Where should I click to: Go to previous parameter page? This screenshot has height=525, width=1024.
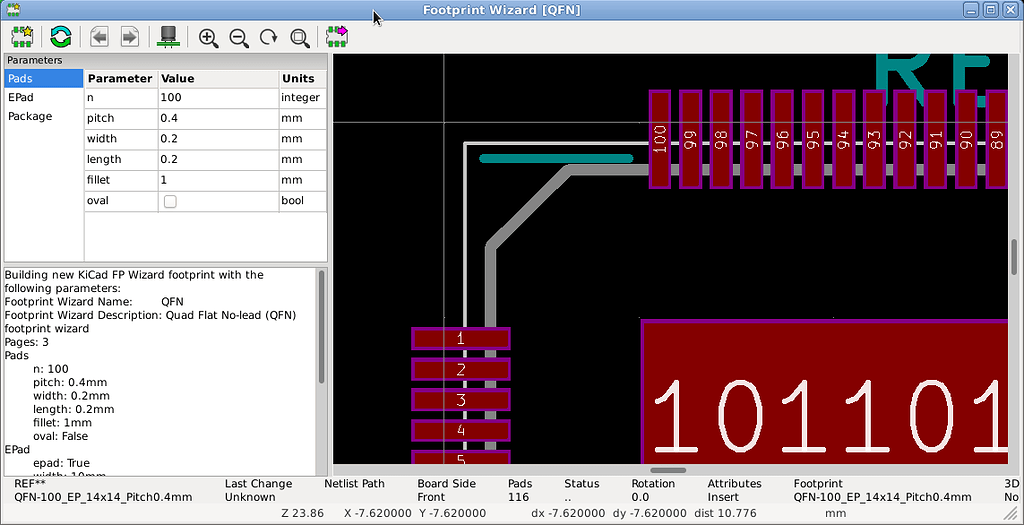tap(98, 37)
